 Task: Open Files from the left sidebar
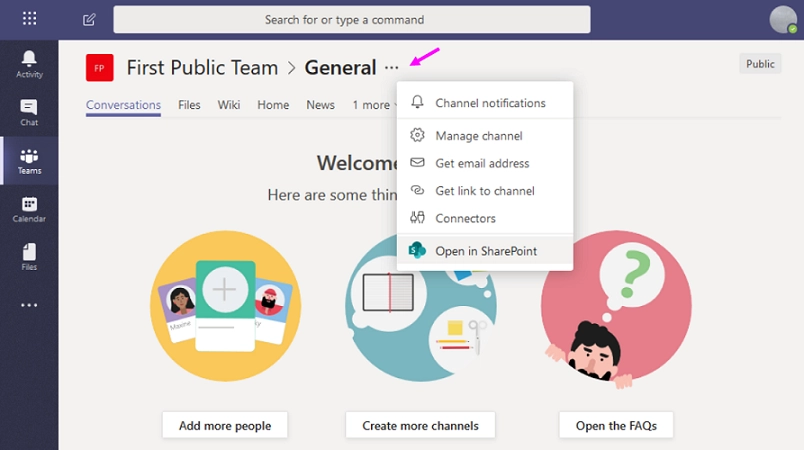coord(29,257)
